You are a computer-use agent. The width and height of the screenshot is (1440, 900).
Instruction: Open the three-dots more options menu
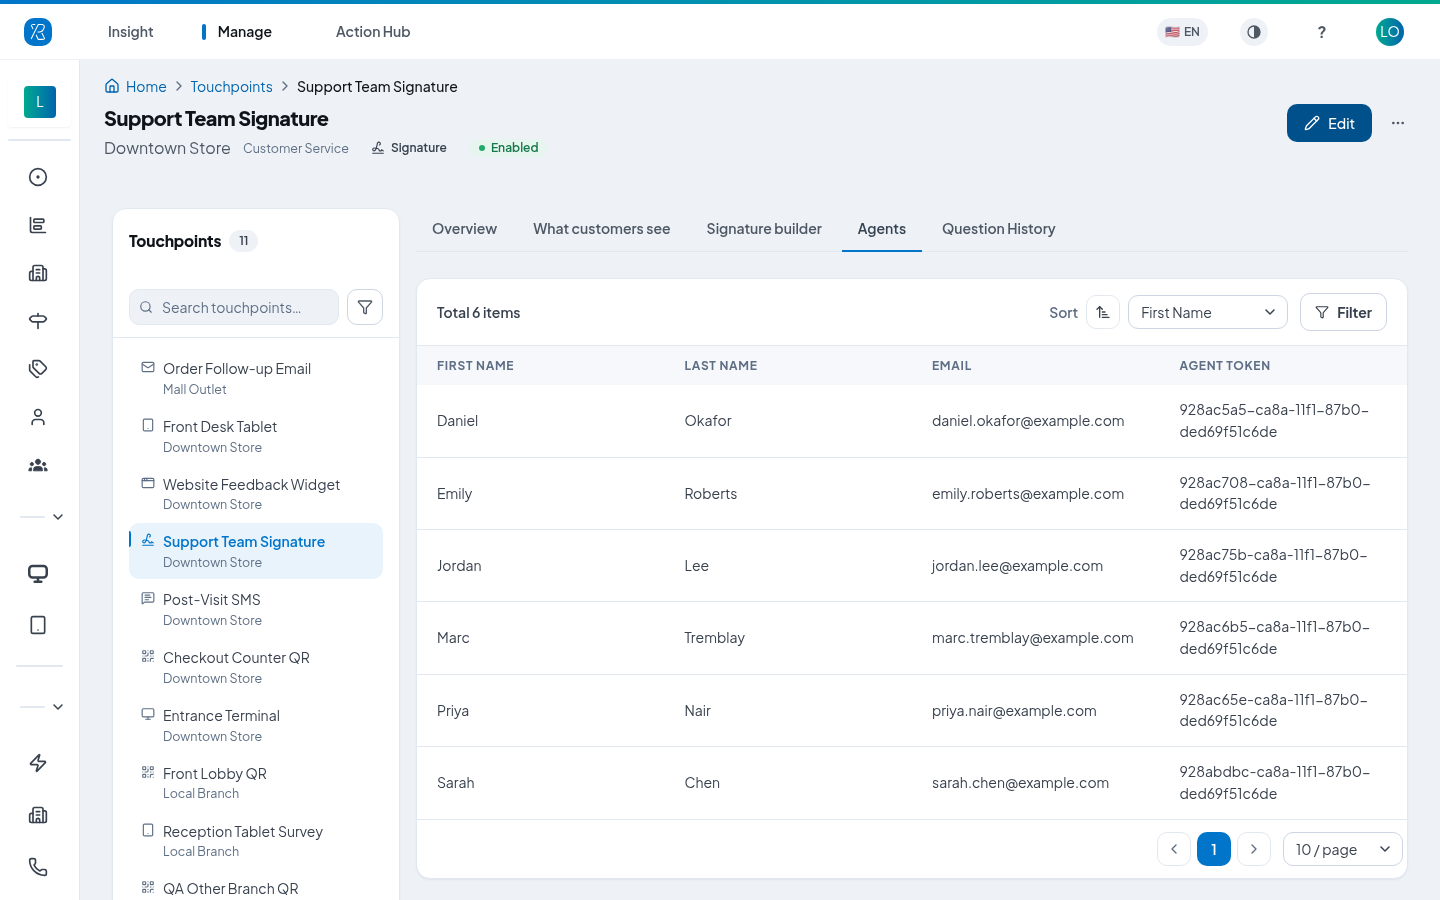tap(1398, 123)
